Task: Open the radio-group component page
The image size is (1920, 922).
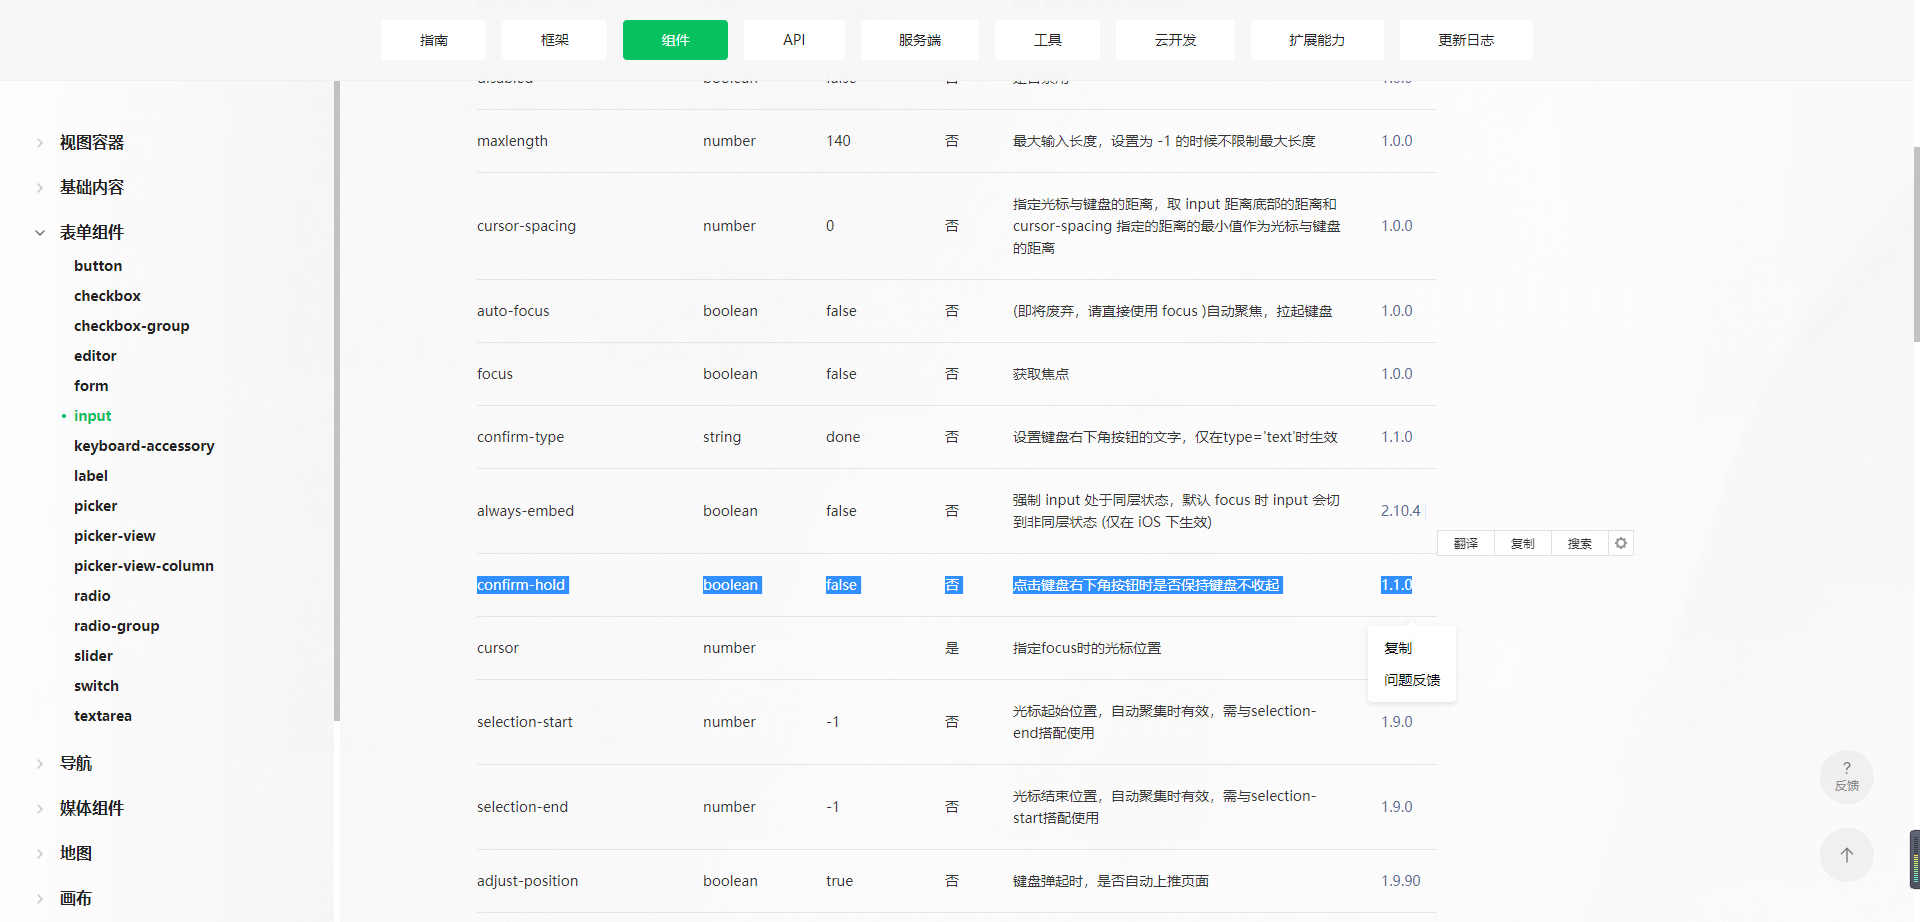Action: [x=117, y=626]
